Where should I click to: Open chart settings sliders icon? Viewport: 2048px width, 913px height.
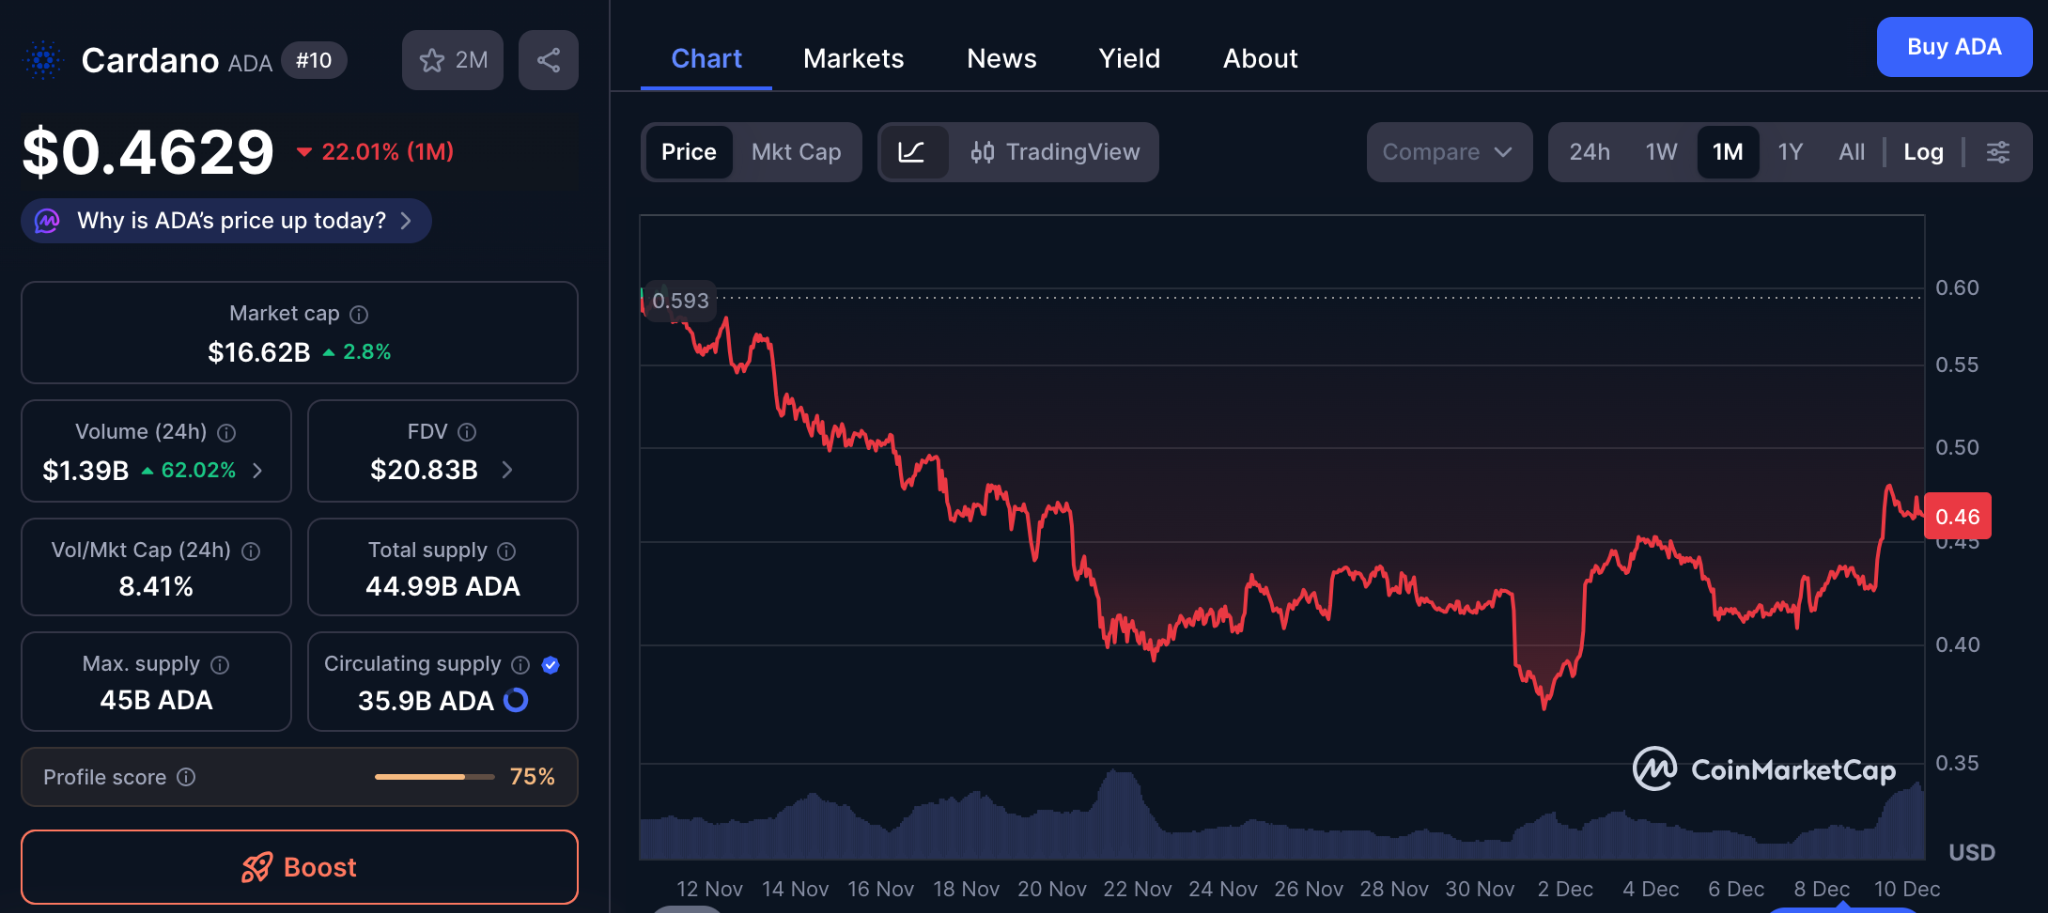click(1998, 152)
